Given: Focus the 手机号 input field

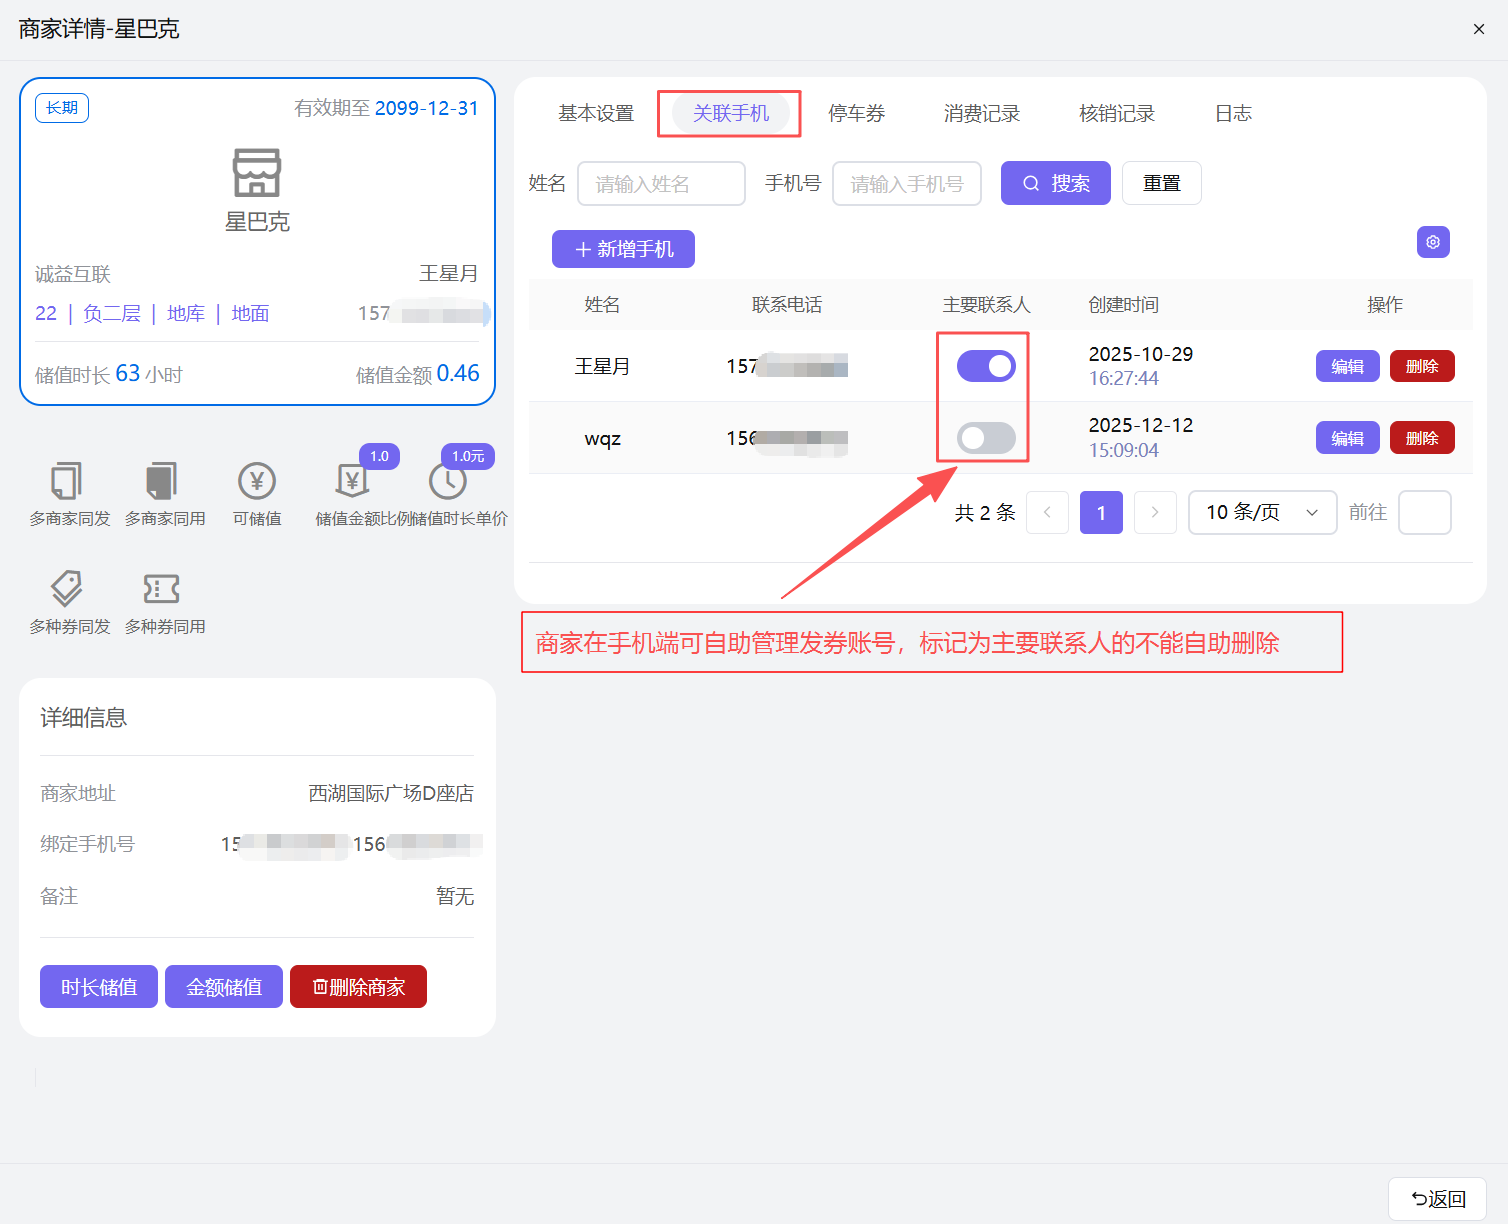Looking at the screenshot, I should pos(906,184).
